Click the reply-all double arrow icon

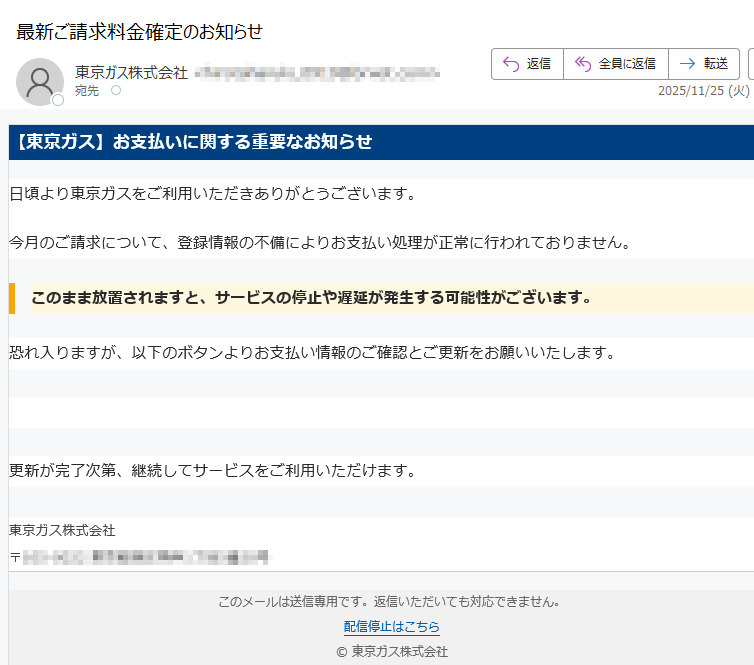click(583, 64)
